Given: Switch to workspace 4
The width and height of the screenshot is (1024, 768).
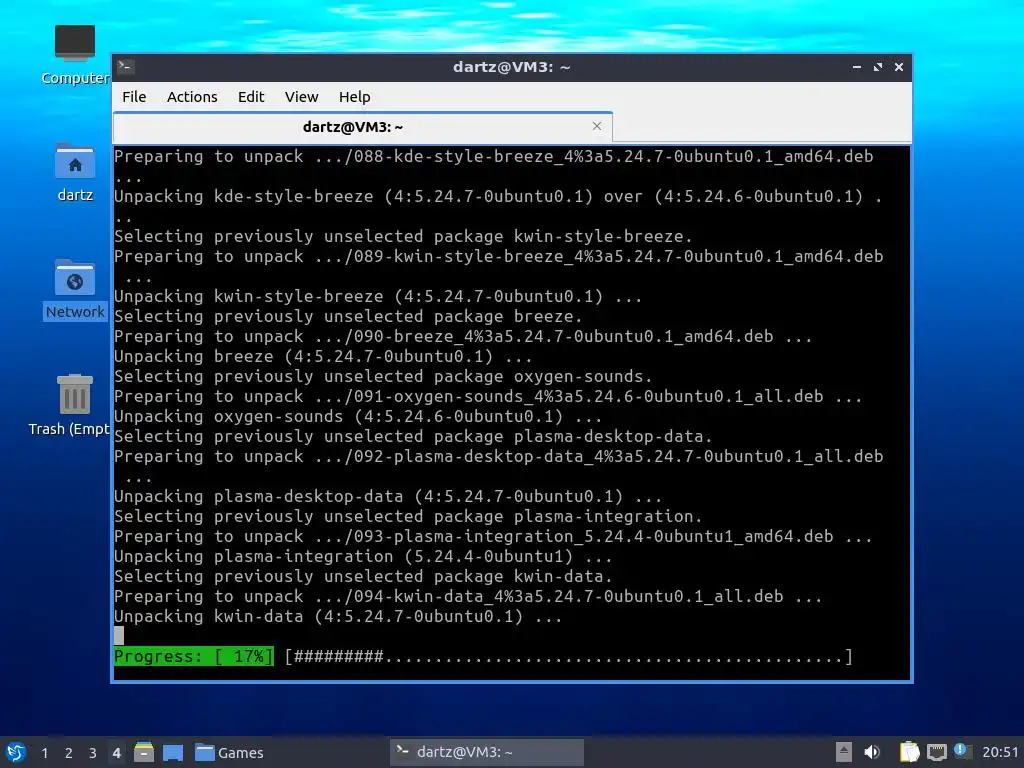Looking at the screenshot, I should (x=116, y=753).
